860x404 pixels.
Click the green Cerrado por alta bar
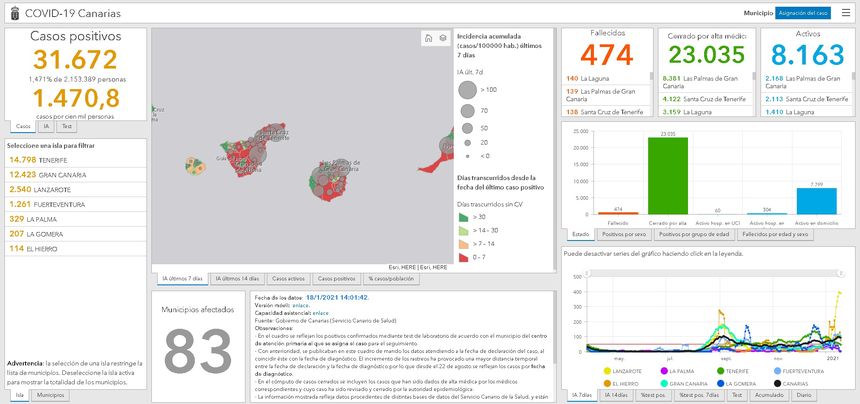click(x=668, y=175)
